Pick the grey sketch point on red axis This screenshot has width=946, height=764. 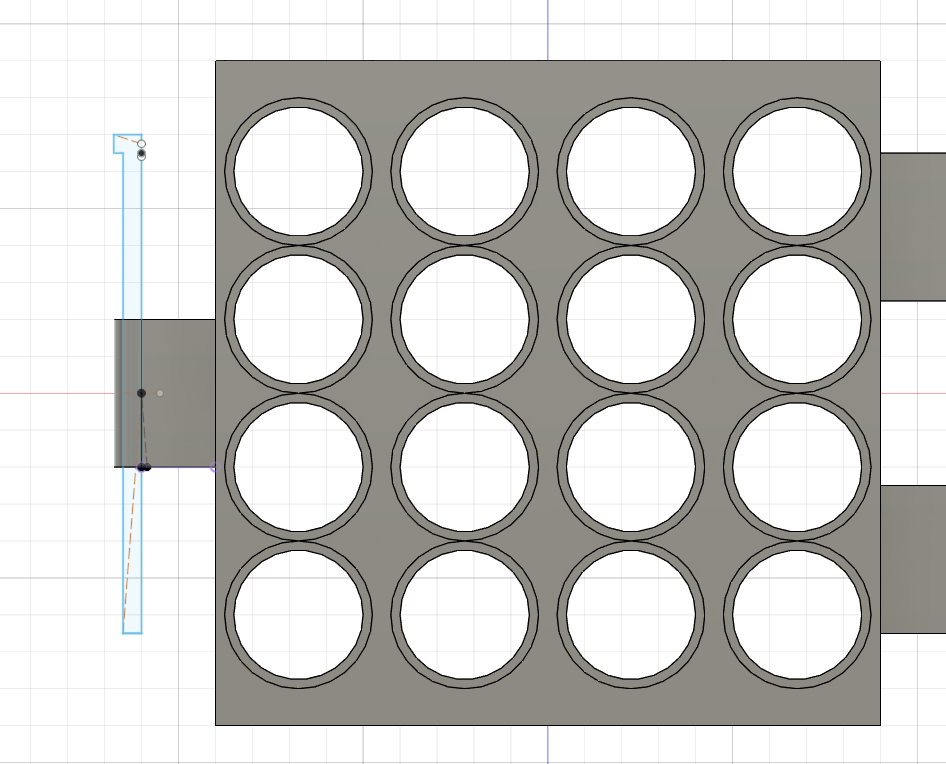160,393
